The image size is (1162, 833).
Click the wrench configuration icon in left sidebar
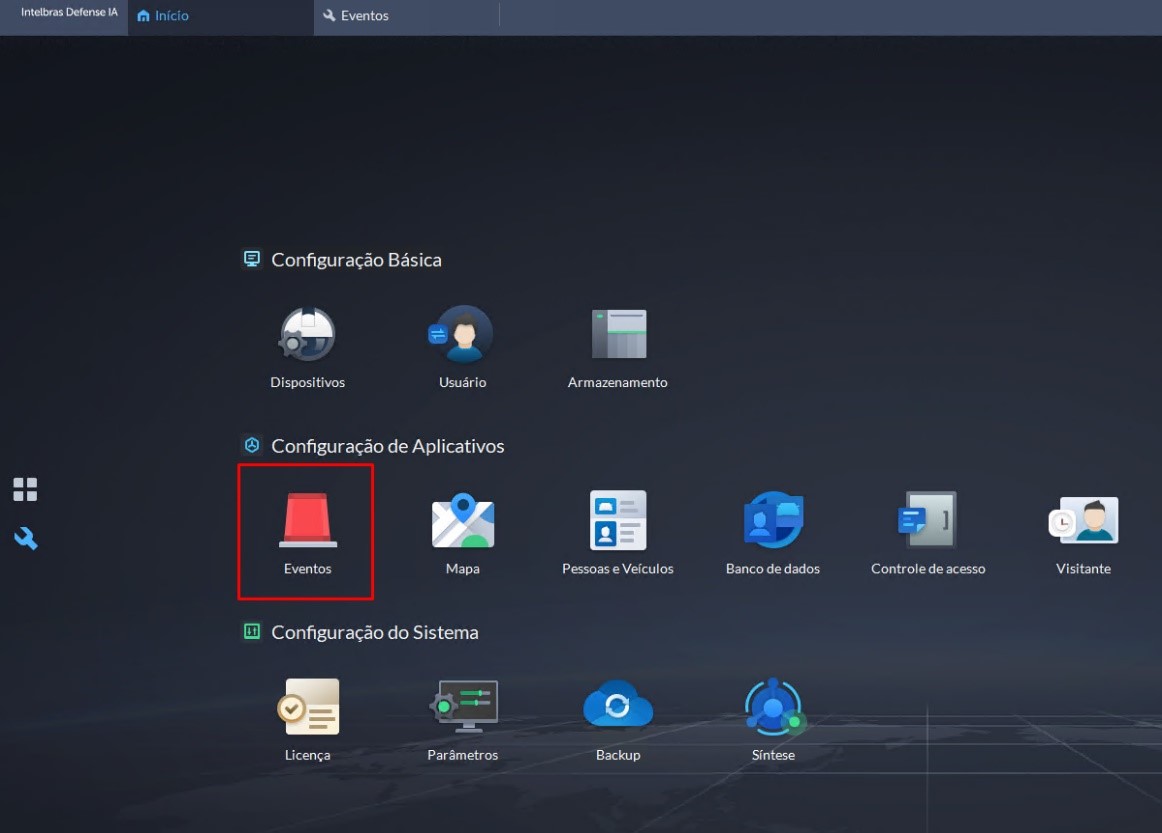click(25, 538)
